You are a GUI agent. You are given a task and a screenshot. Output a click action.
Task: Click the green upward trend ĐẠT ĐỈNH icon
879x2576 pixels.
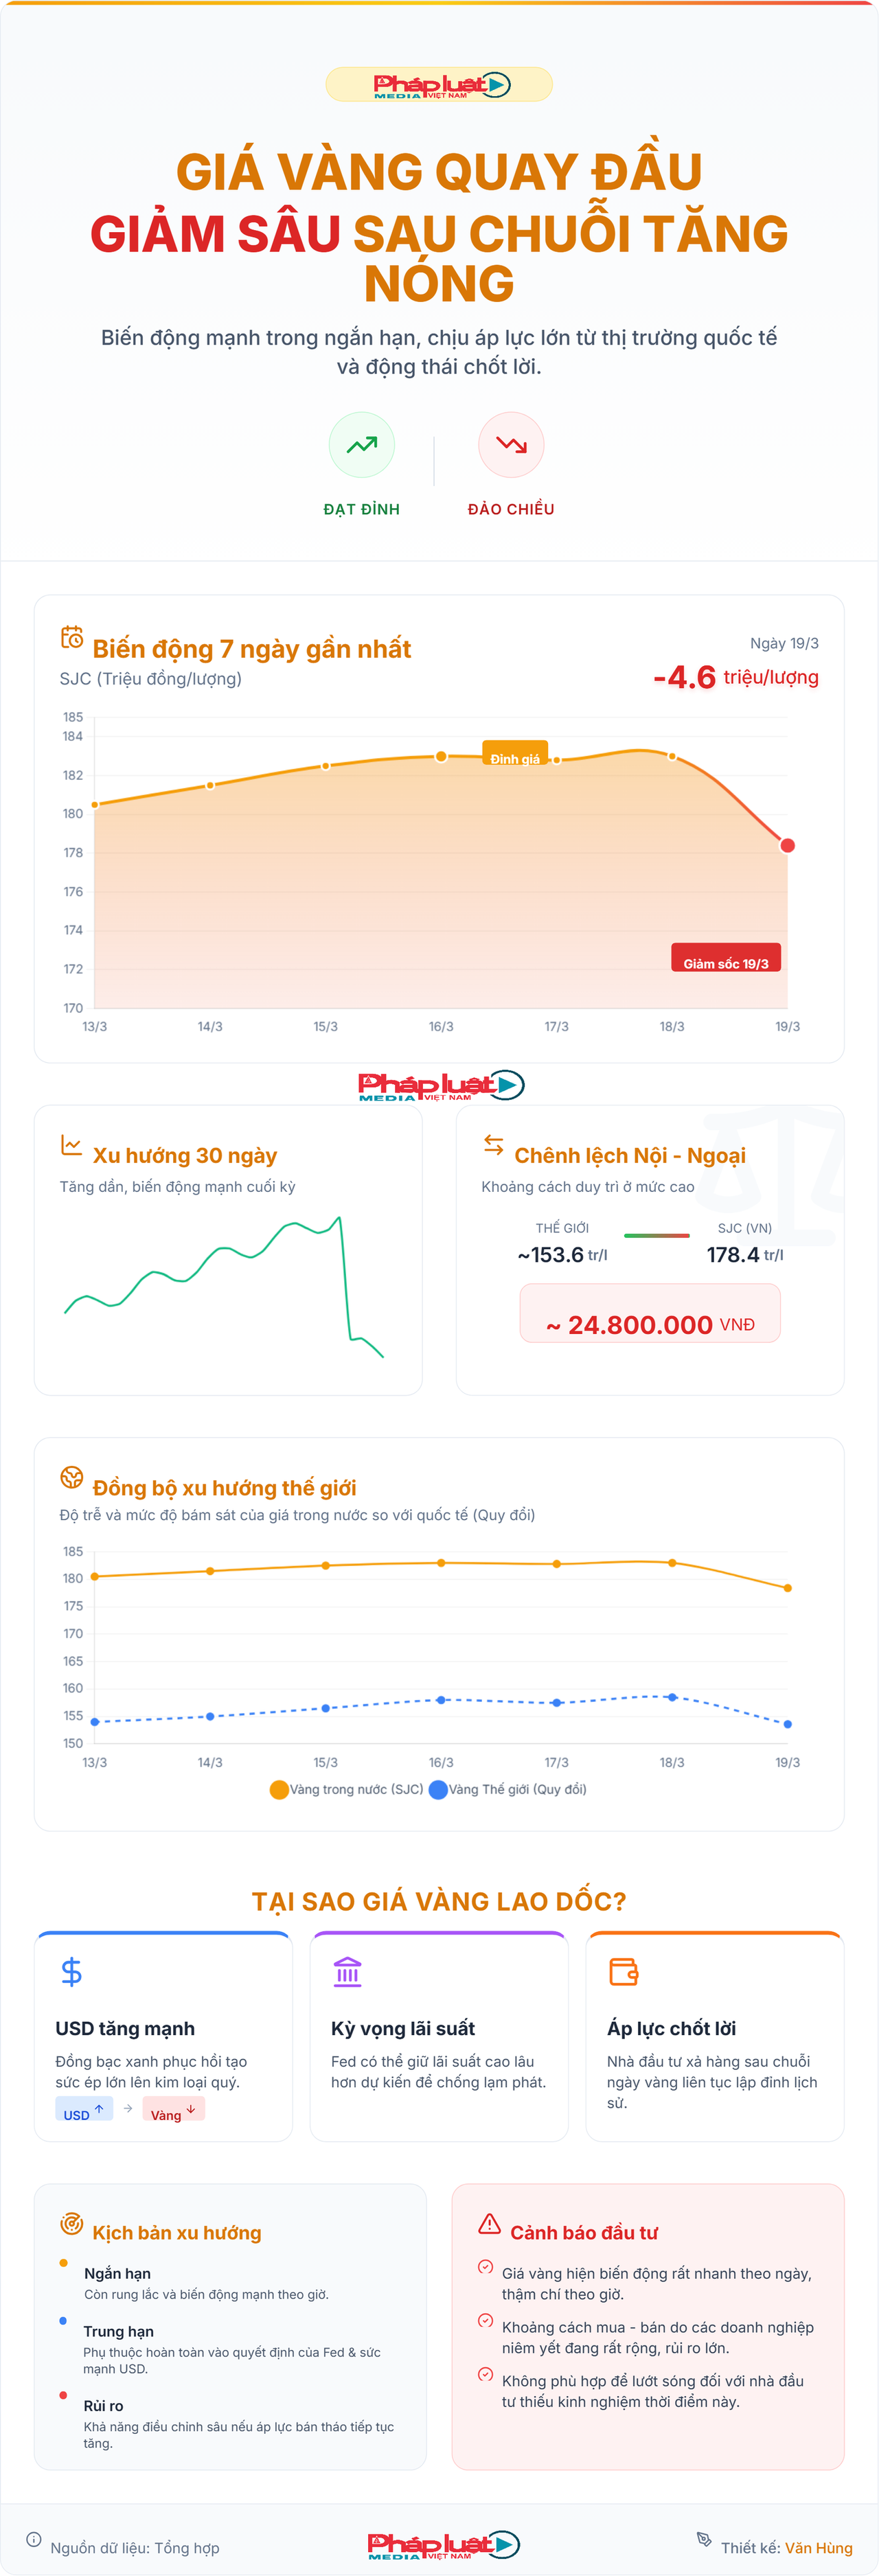tap(361, 444)
